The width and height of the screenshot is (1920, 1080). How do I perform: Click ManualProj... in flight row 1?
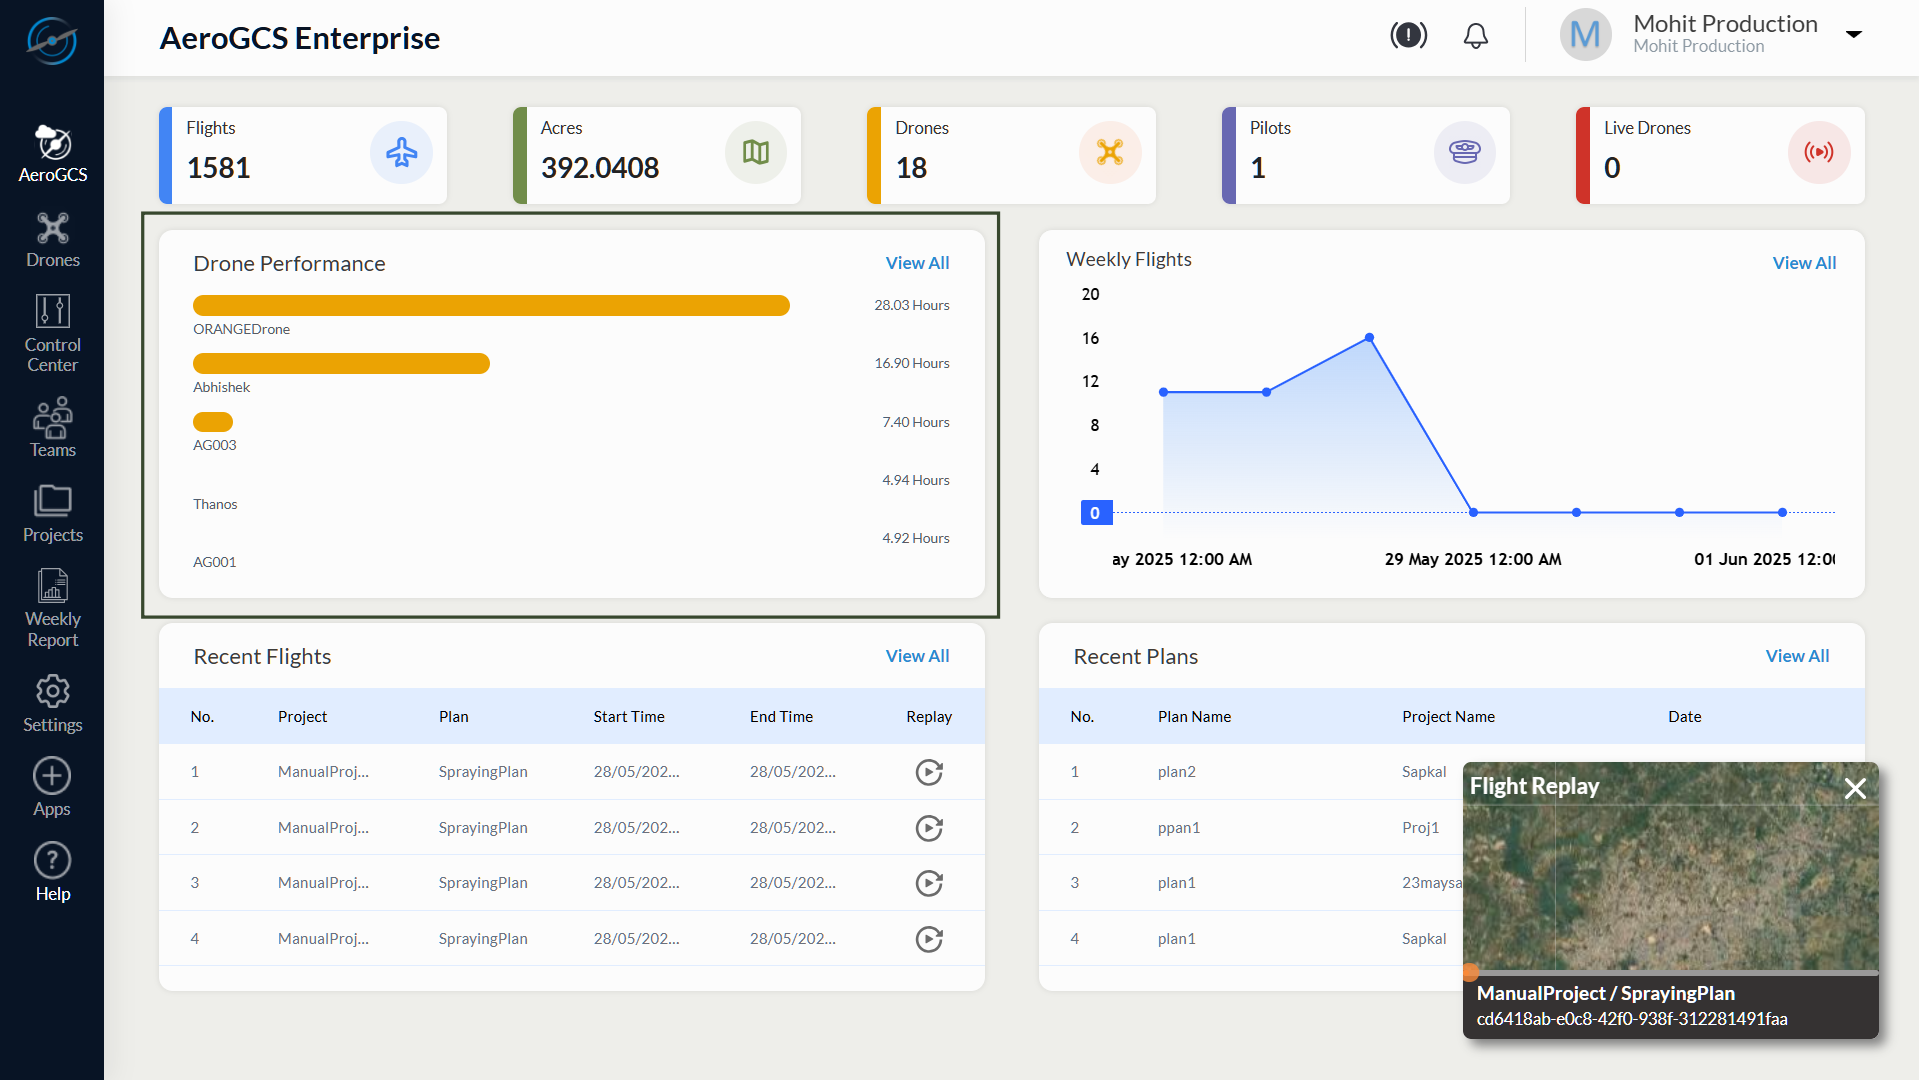[x=323, y=772]
